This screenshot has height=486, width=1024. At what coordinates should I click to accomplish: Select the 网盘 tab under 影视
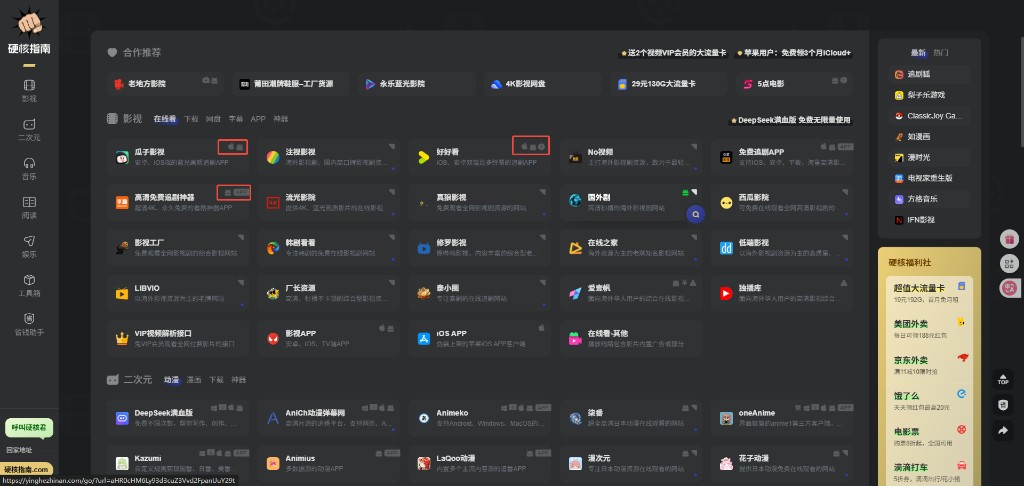[x=214, y=120]
